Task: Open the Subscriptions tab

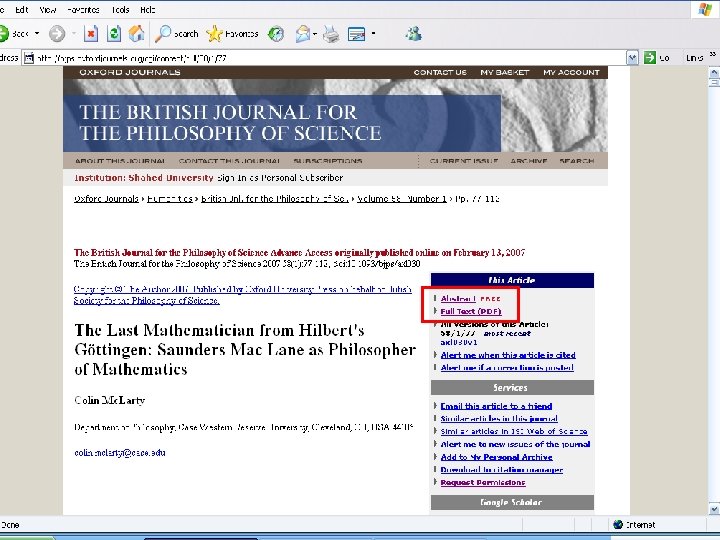Action: coord(328,161)
